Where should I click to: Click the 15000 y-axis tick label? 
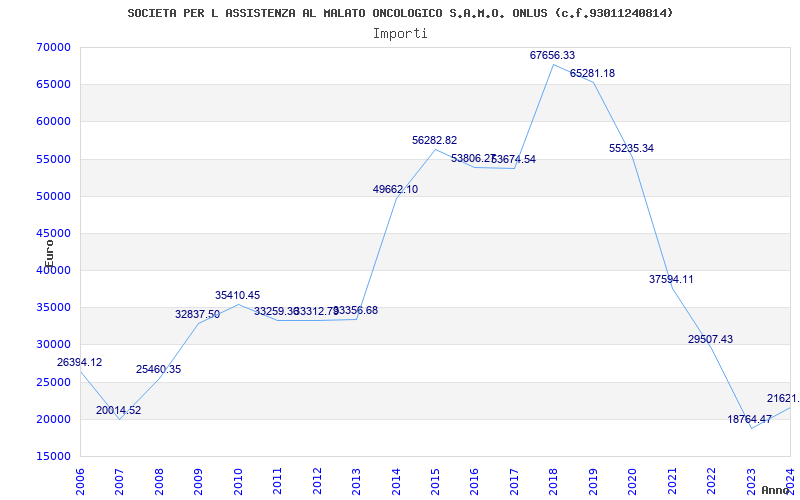tap(54, 456)
